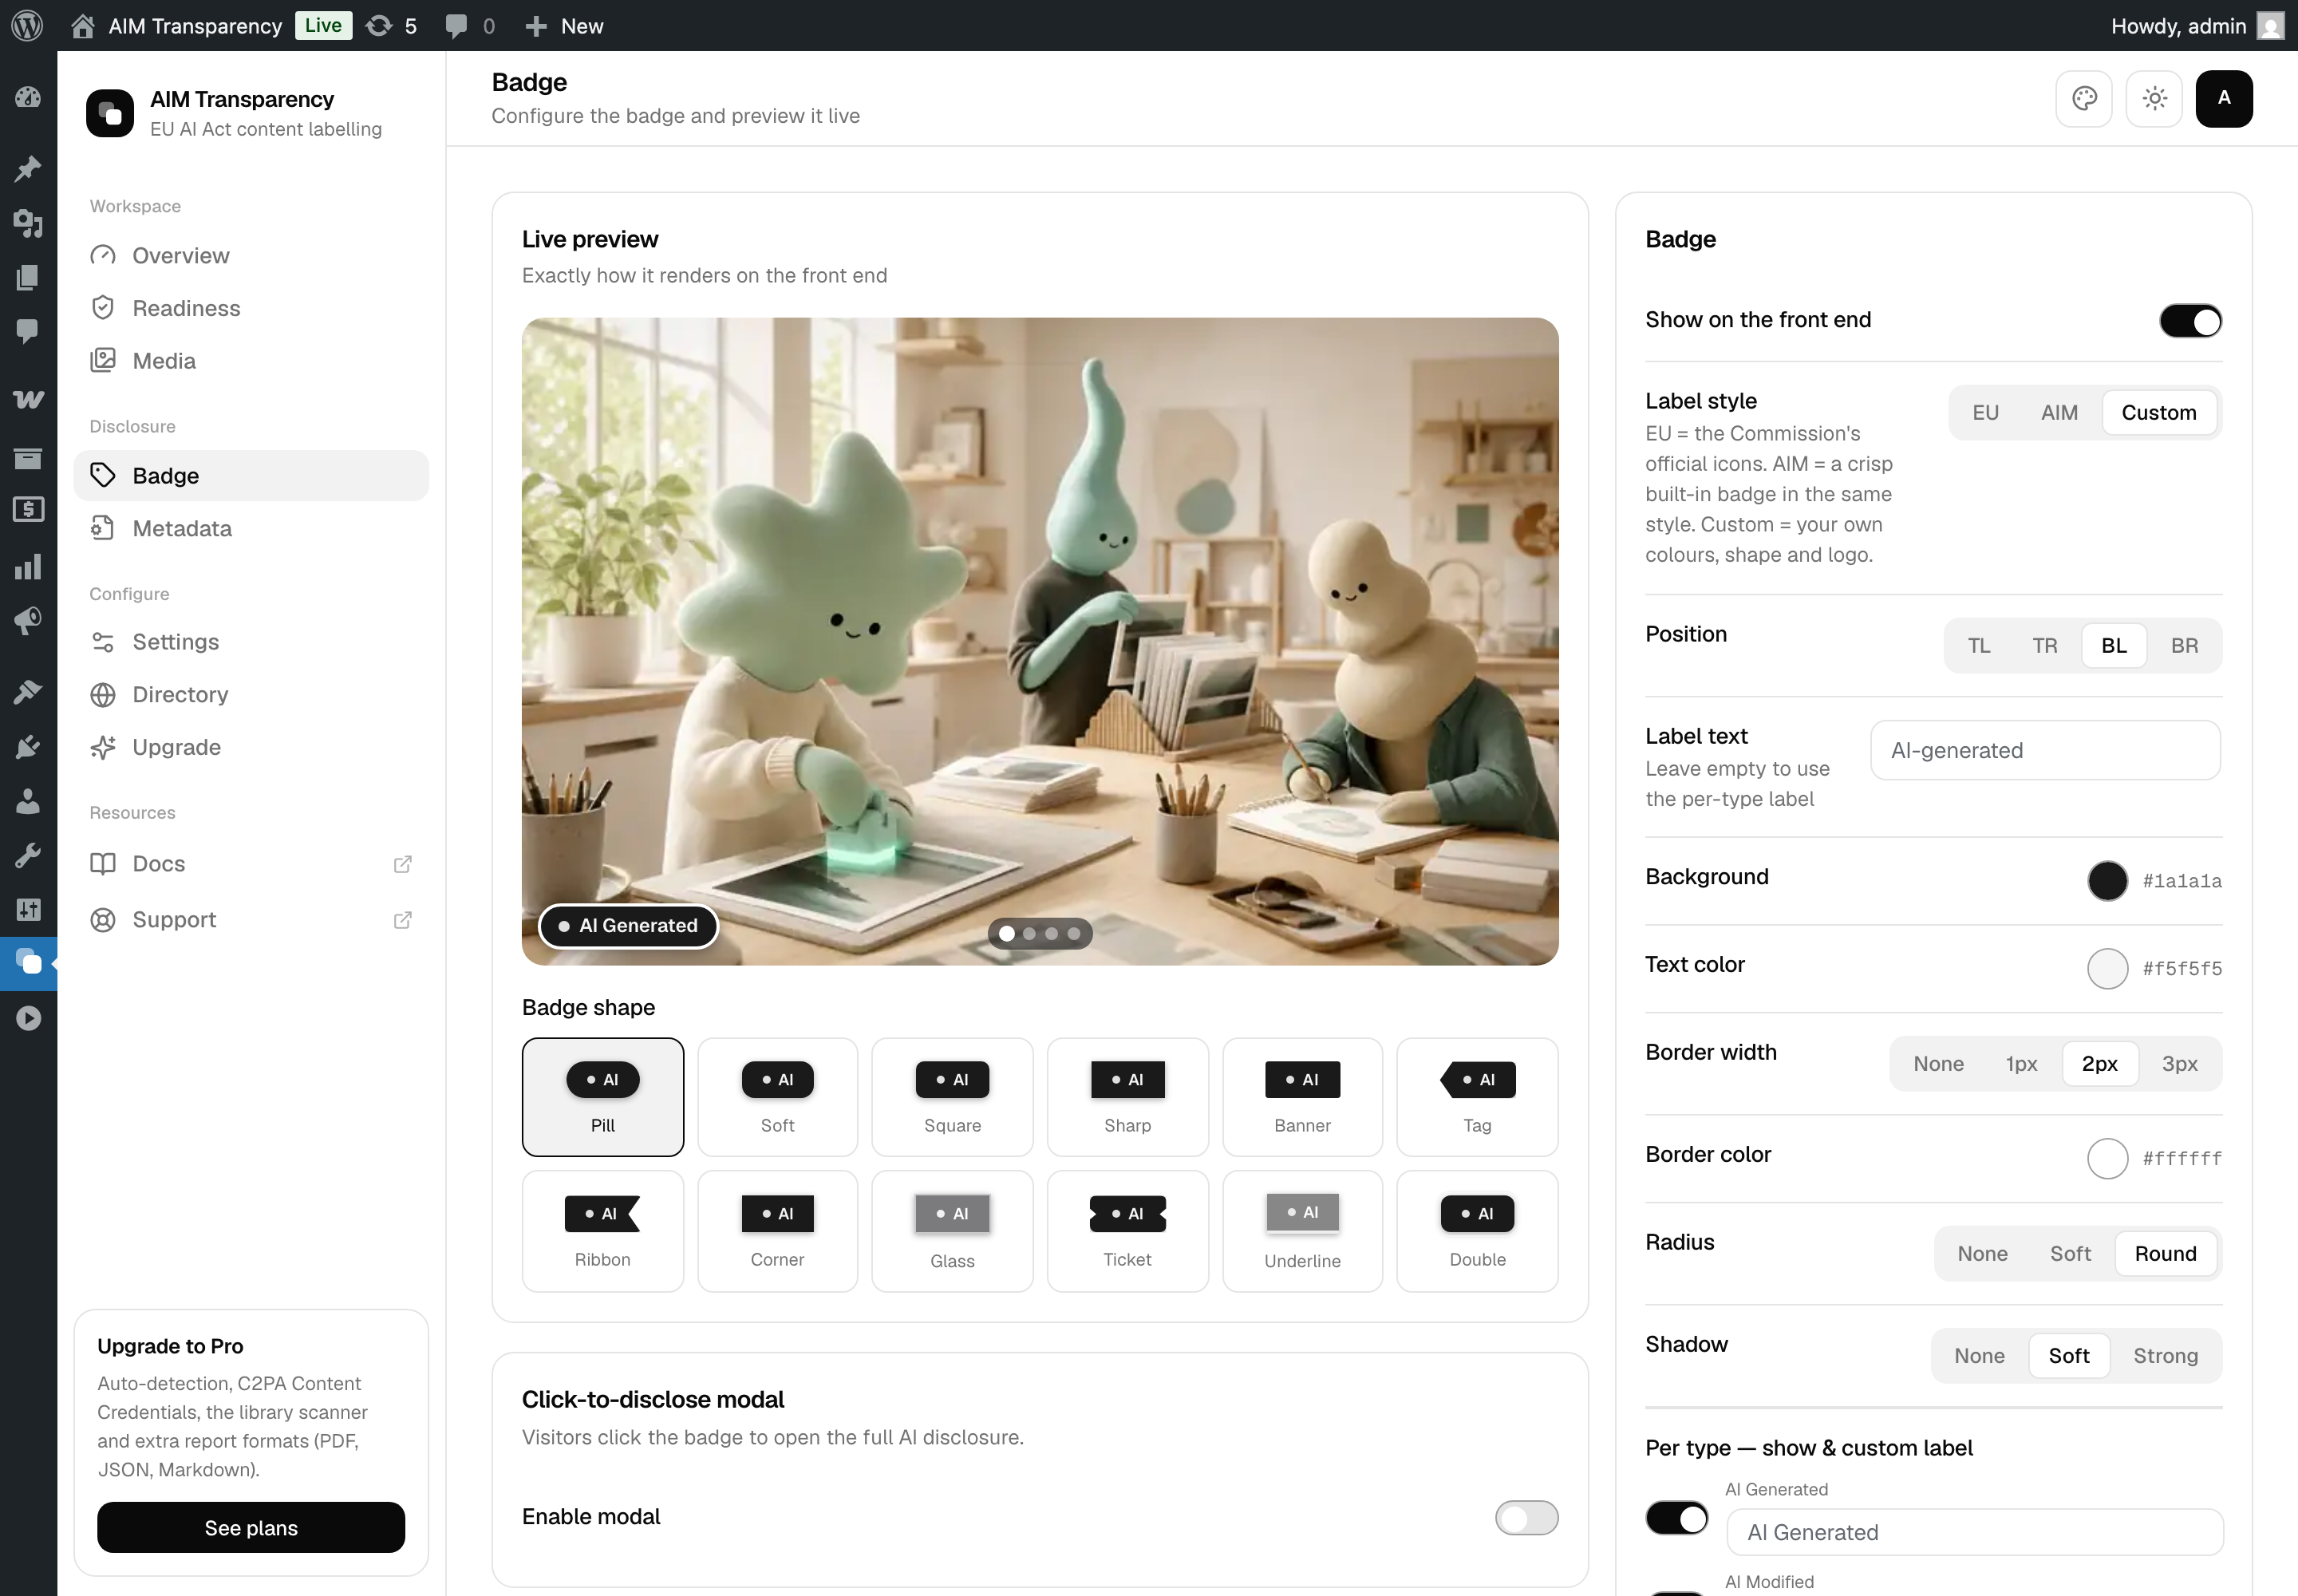Open the Media library sidebar icon
This screenshot has width=2298, height=1596.
[28, 222]
